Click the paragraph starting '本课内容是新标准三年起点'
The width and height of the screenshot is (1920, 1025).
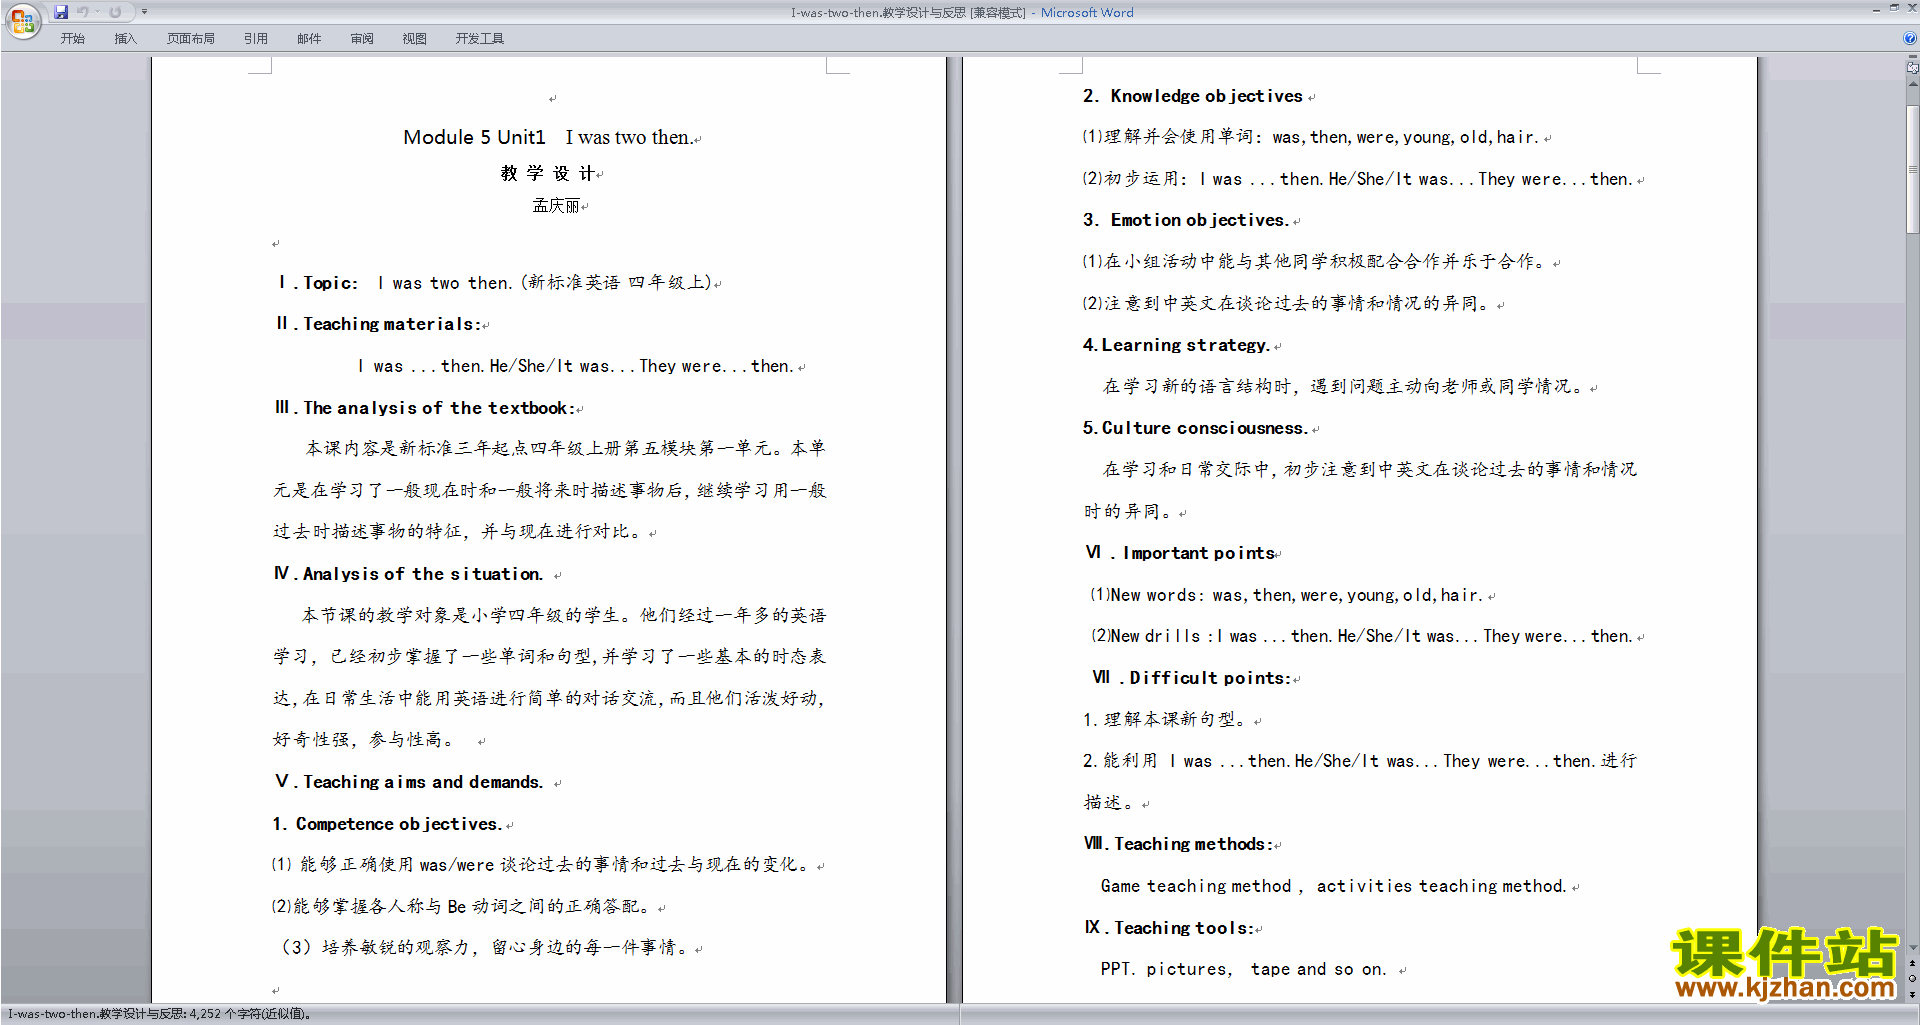(x=550, y=490)
